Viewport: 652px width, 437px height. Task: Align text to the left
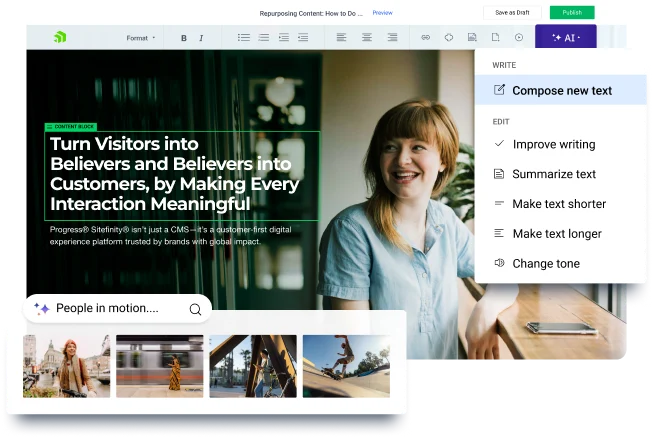341,38
